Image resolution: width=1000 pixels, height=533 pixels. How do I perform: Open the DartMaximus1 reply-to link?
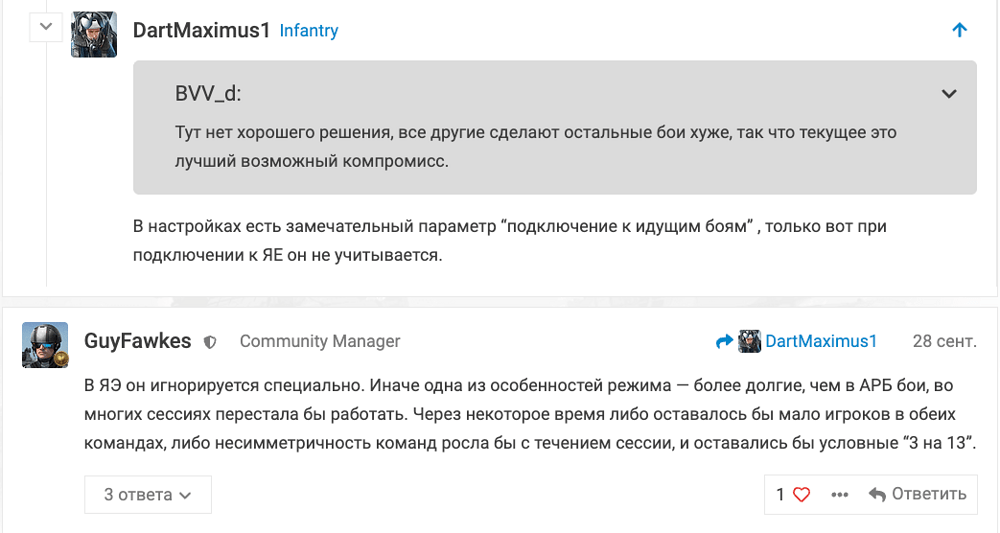[821, 341]
